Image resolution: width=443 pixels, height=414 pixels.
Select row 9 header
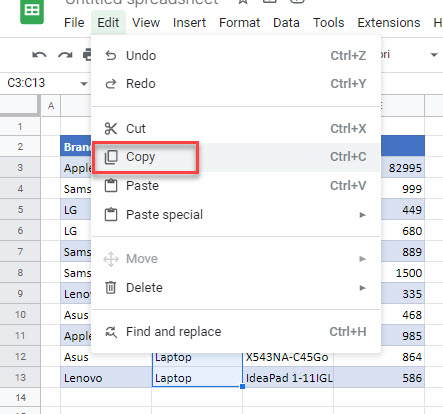coord(20,293)
